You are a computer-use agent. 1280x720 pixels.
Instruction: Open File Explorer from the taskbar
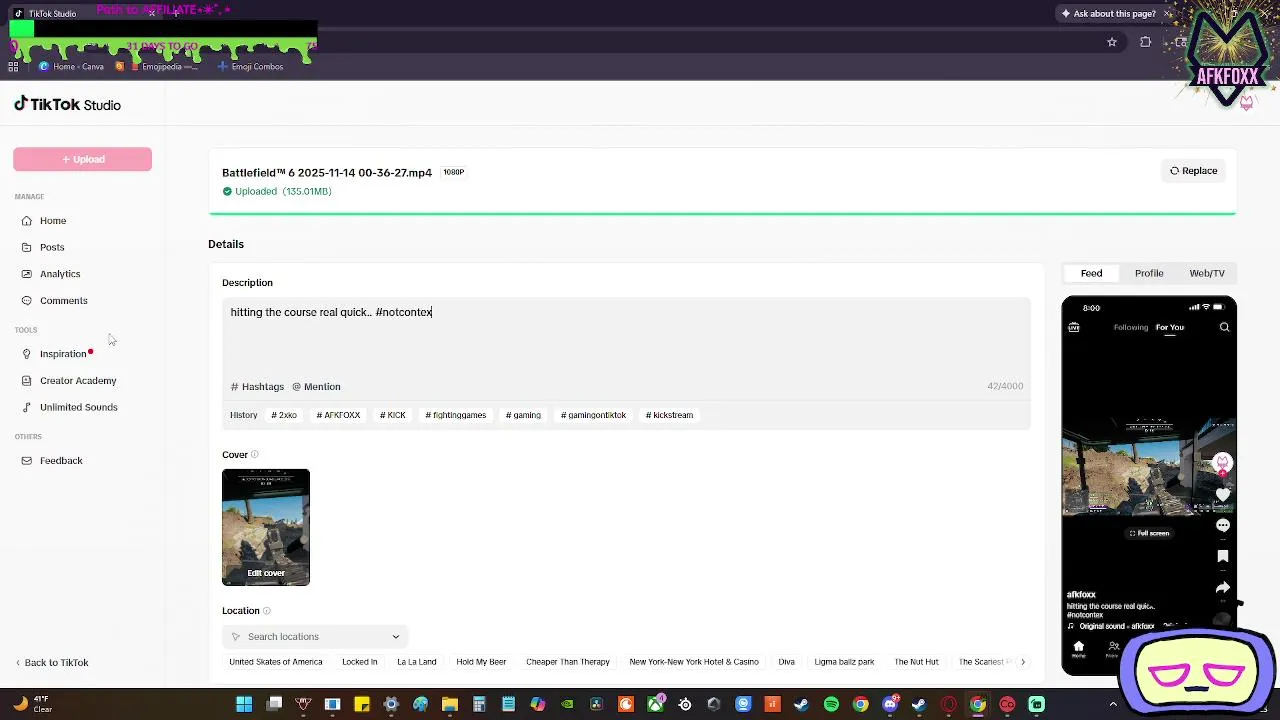[x=450, y=704]
